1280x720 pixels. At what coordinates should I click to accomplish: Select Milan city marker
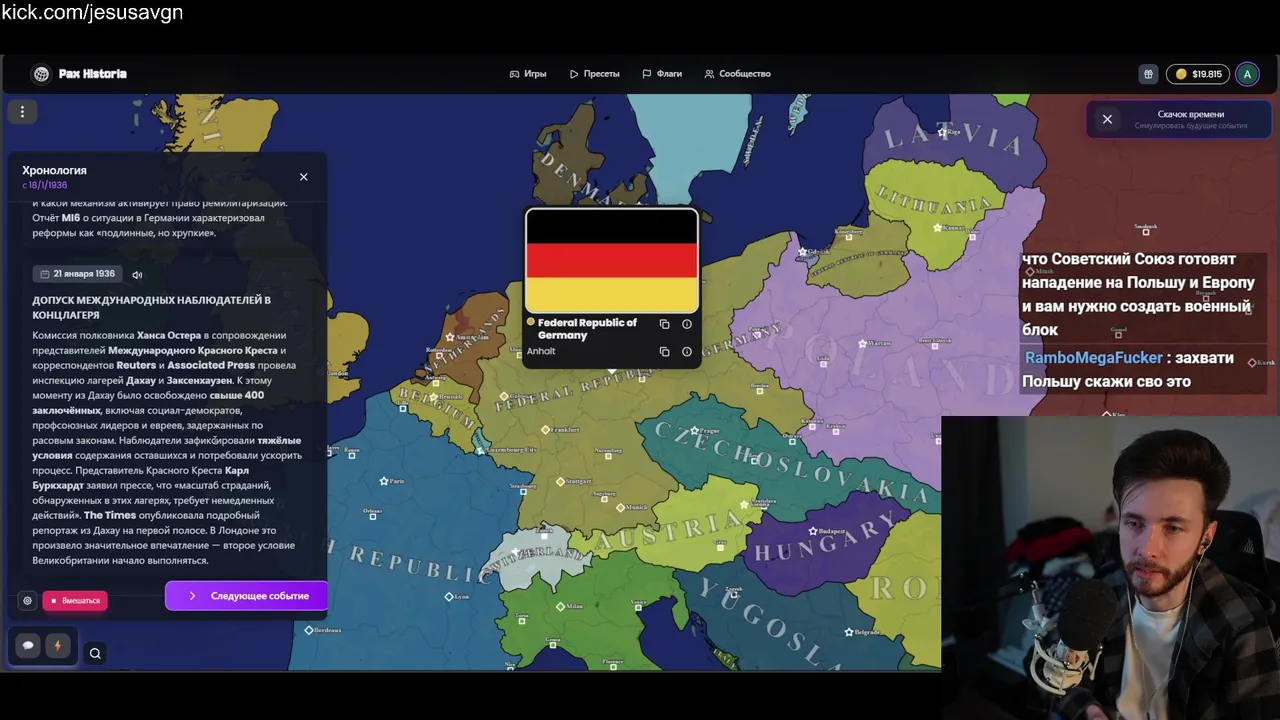point(562,606)
